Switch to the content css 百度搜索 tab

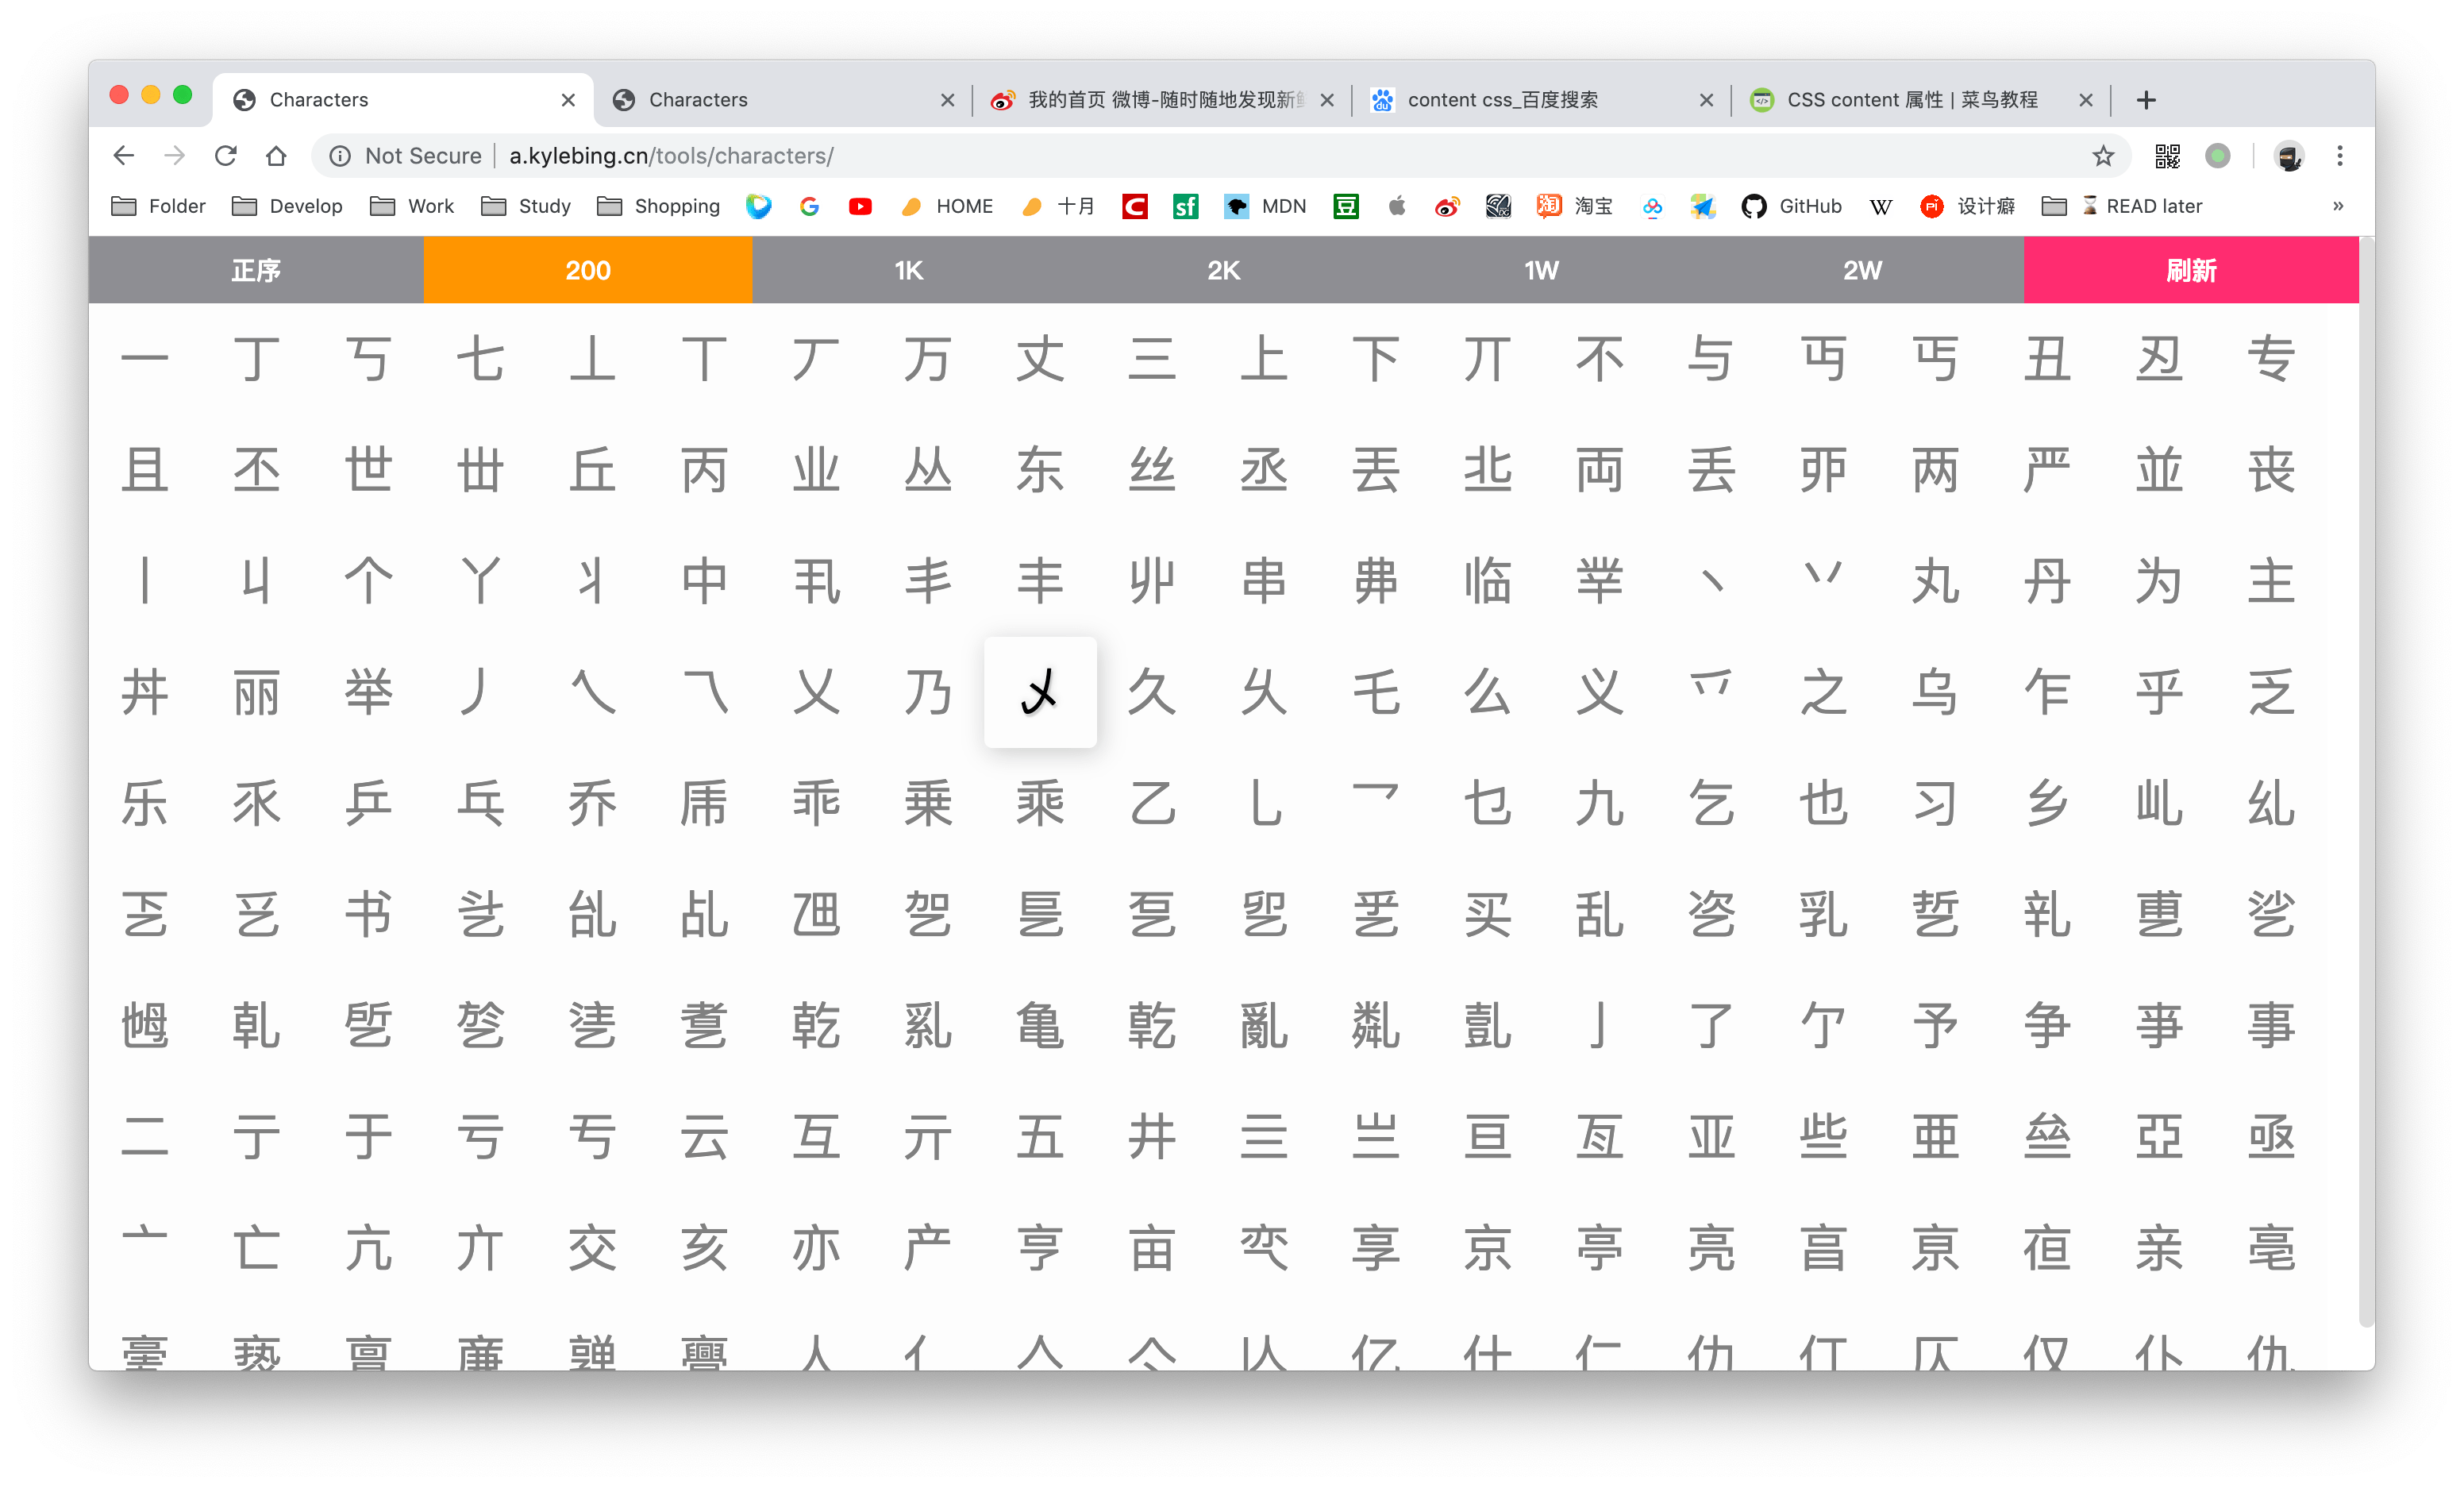[x=1502, y=100]
